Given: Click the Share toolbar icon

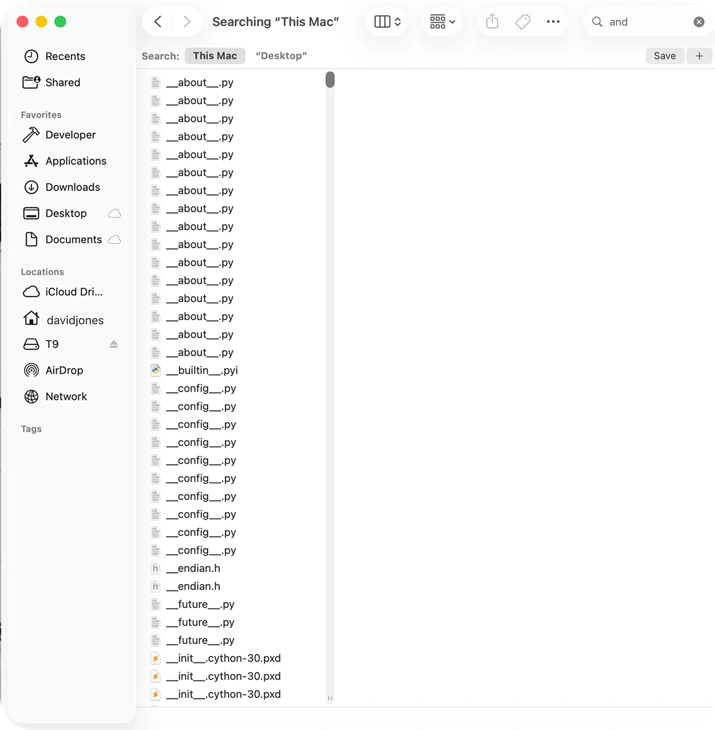Looking at the screenshot, I should 492,21.
